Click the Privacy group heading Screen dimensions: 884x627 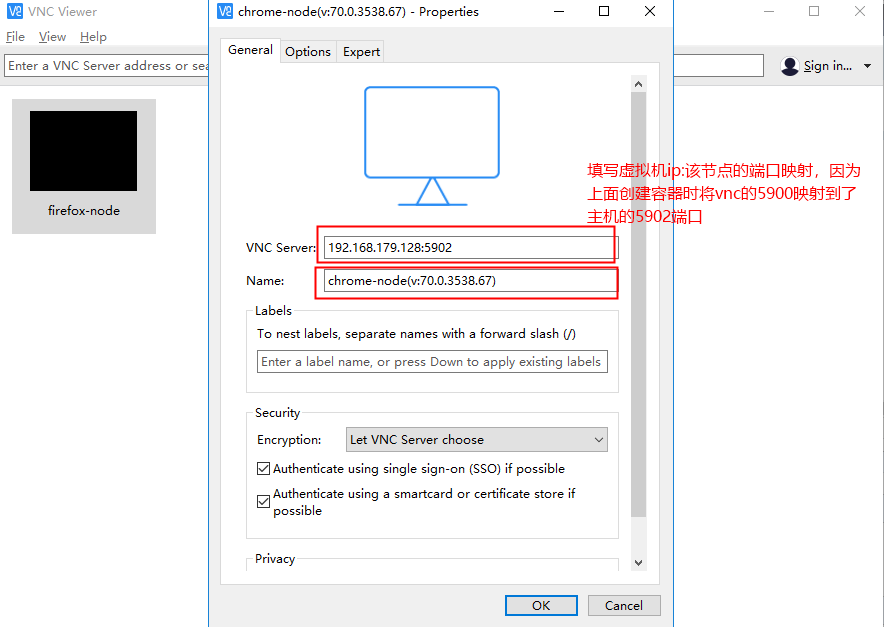(275, 559)
